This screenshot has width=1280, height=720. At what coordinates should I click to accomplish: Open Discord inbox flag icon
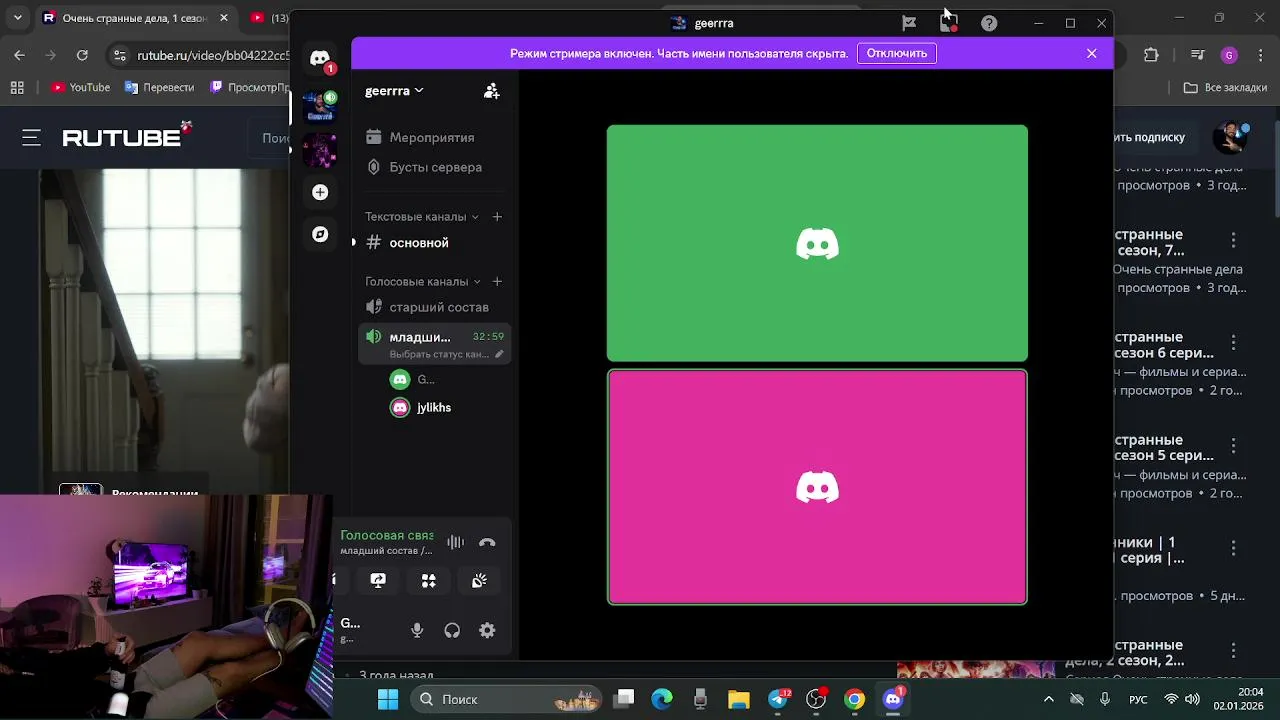[x=909, y=23]
